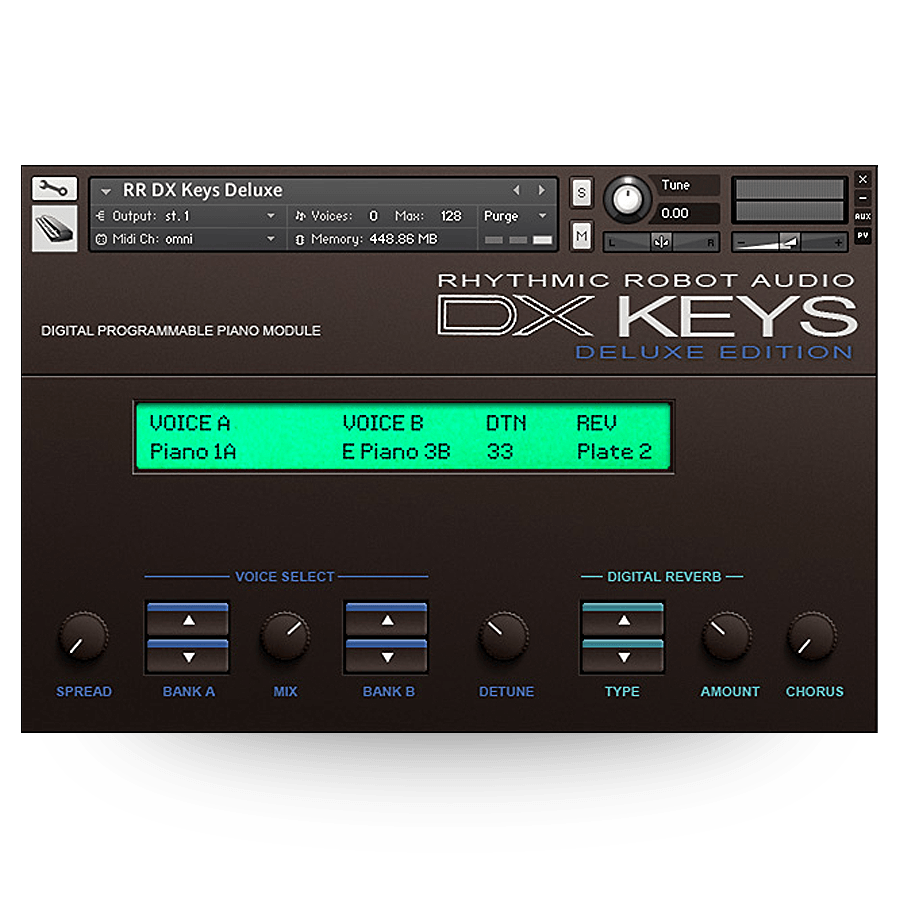900x900 pixels.
Task: Step Bank B voice down arrow
Action: [x=387, y=656]
